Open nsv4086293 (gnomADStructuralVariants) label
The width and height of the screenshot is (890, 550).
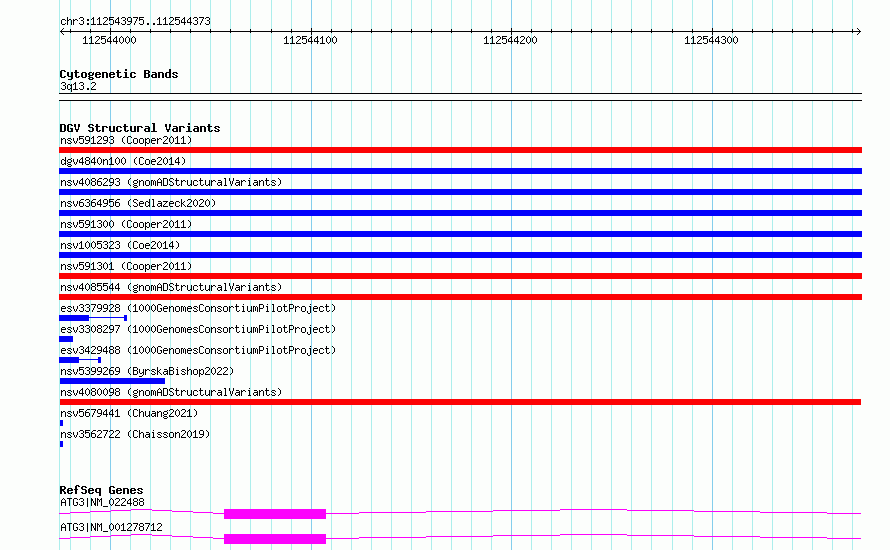pyautogui.click(x=171, y=182)
